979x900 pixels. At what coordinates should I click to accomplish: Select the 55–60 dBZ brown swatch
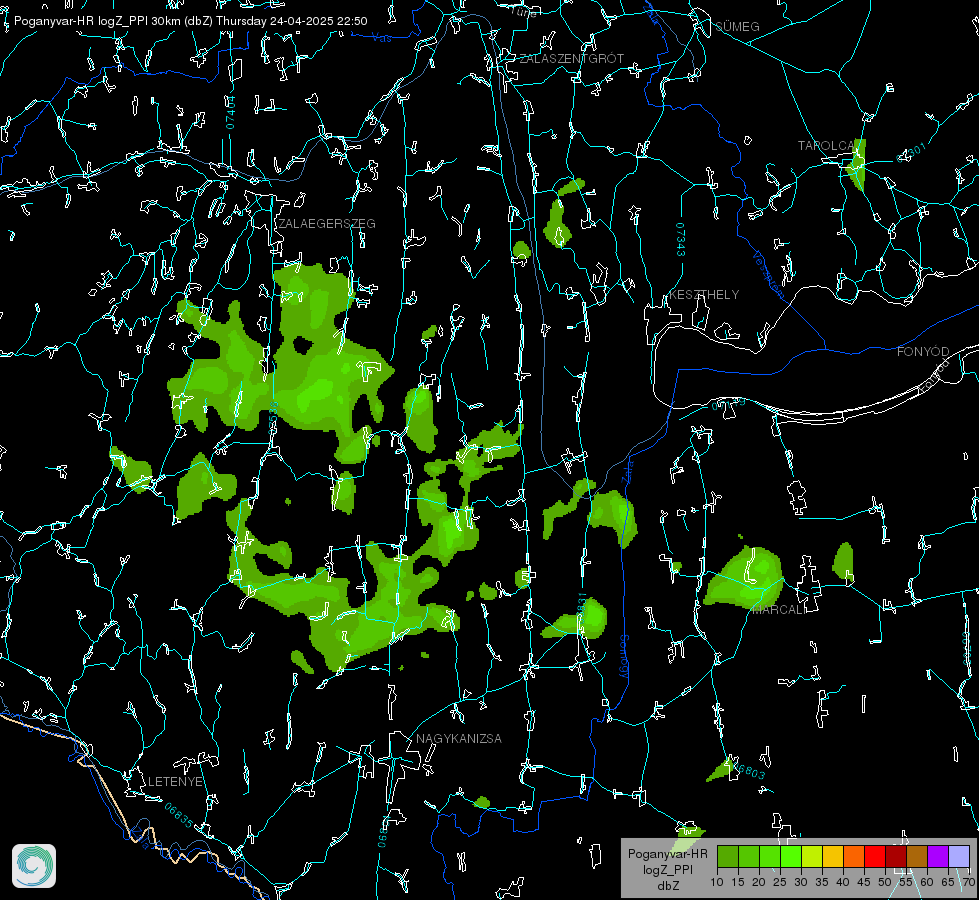point(917,856)
